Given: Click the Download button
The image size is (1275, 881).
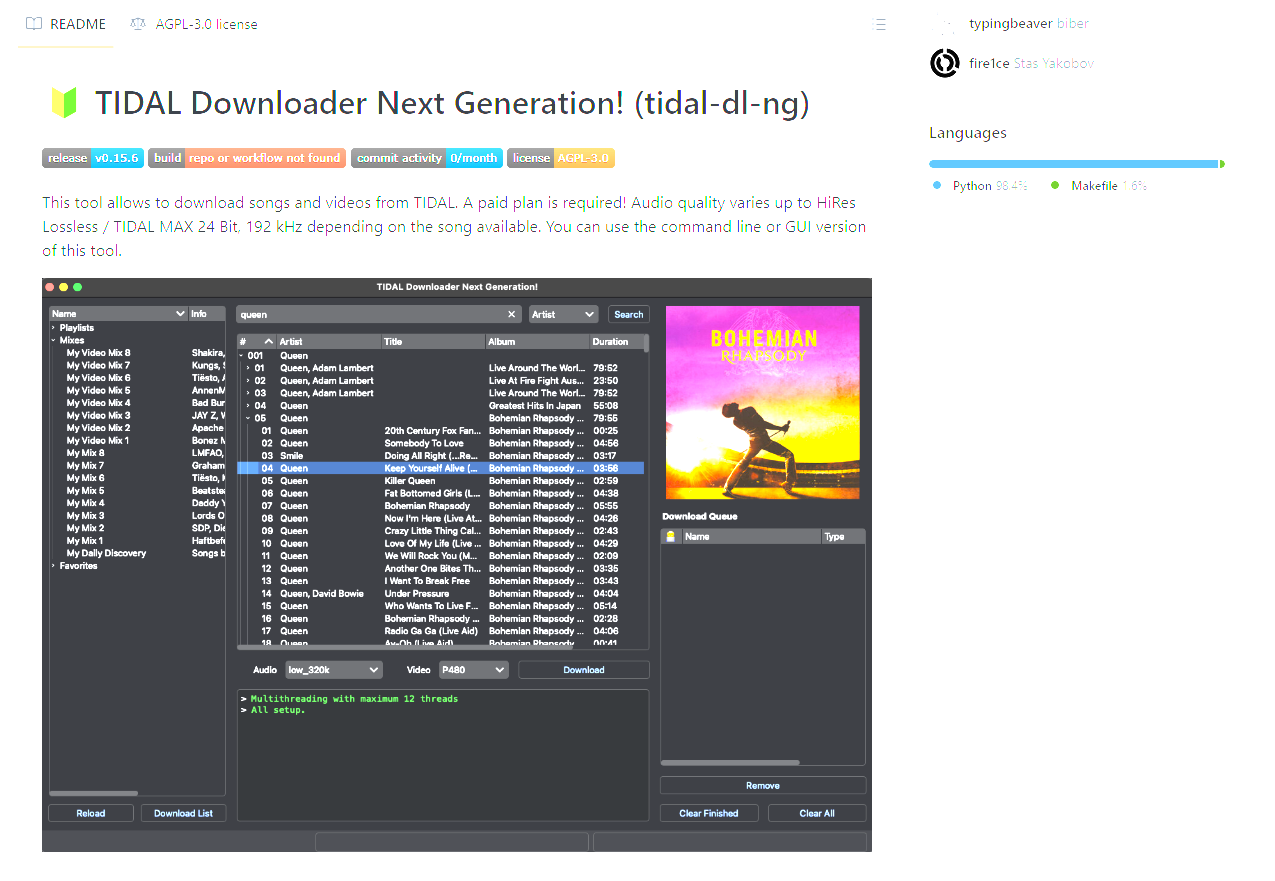Looking at the screenshot, I should click(584, 670).
